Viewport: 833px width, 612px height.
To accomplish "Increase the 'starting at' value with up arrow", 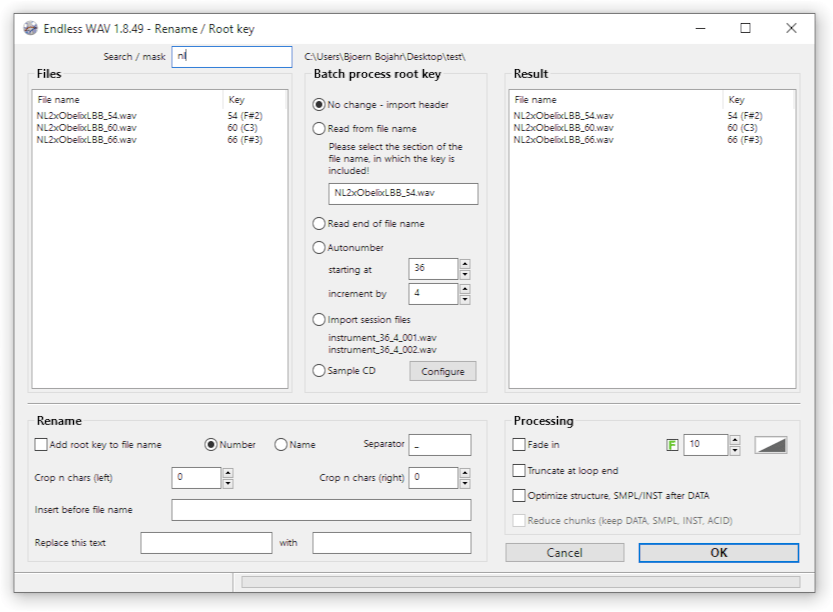I will (x=465, y=264).
